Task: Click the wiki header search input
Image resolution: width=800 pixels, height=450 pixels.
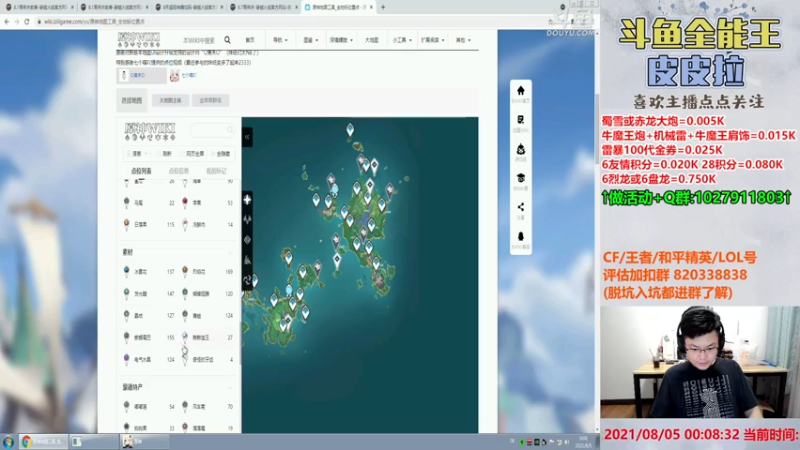Action: 199,40
